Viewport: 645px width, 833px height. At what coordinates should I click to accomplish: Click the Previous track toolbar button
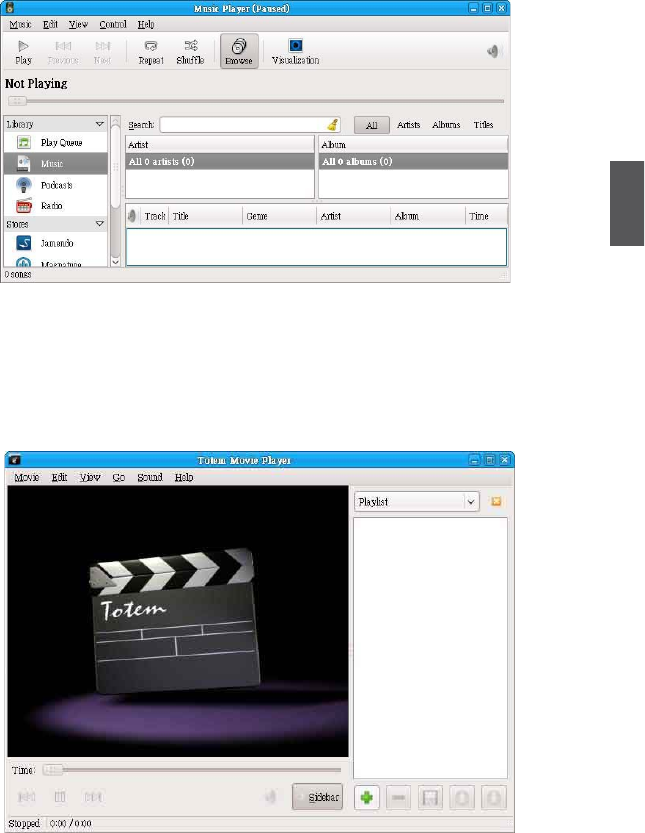pos(63,52)
